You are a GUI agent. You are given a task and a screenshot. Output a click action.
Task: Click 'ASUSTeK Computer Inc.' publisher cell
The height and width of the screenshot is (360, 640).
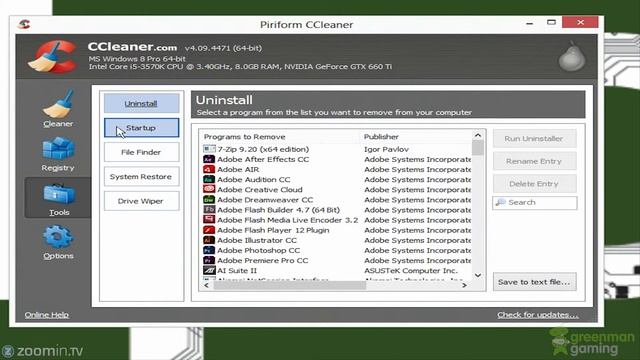(x=411, y=271)
